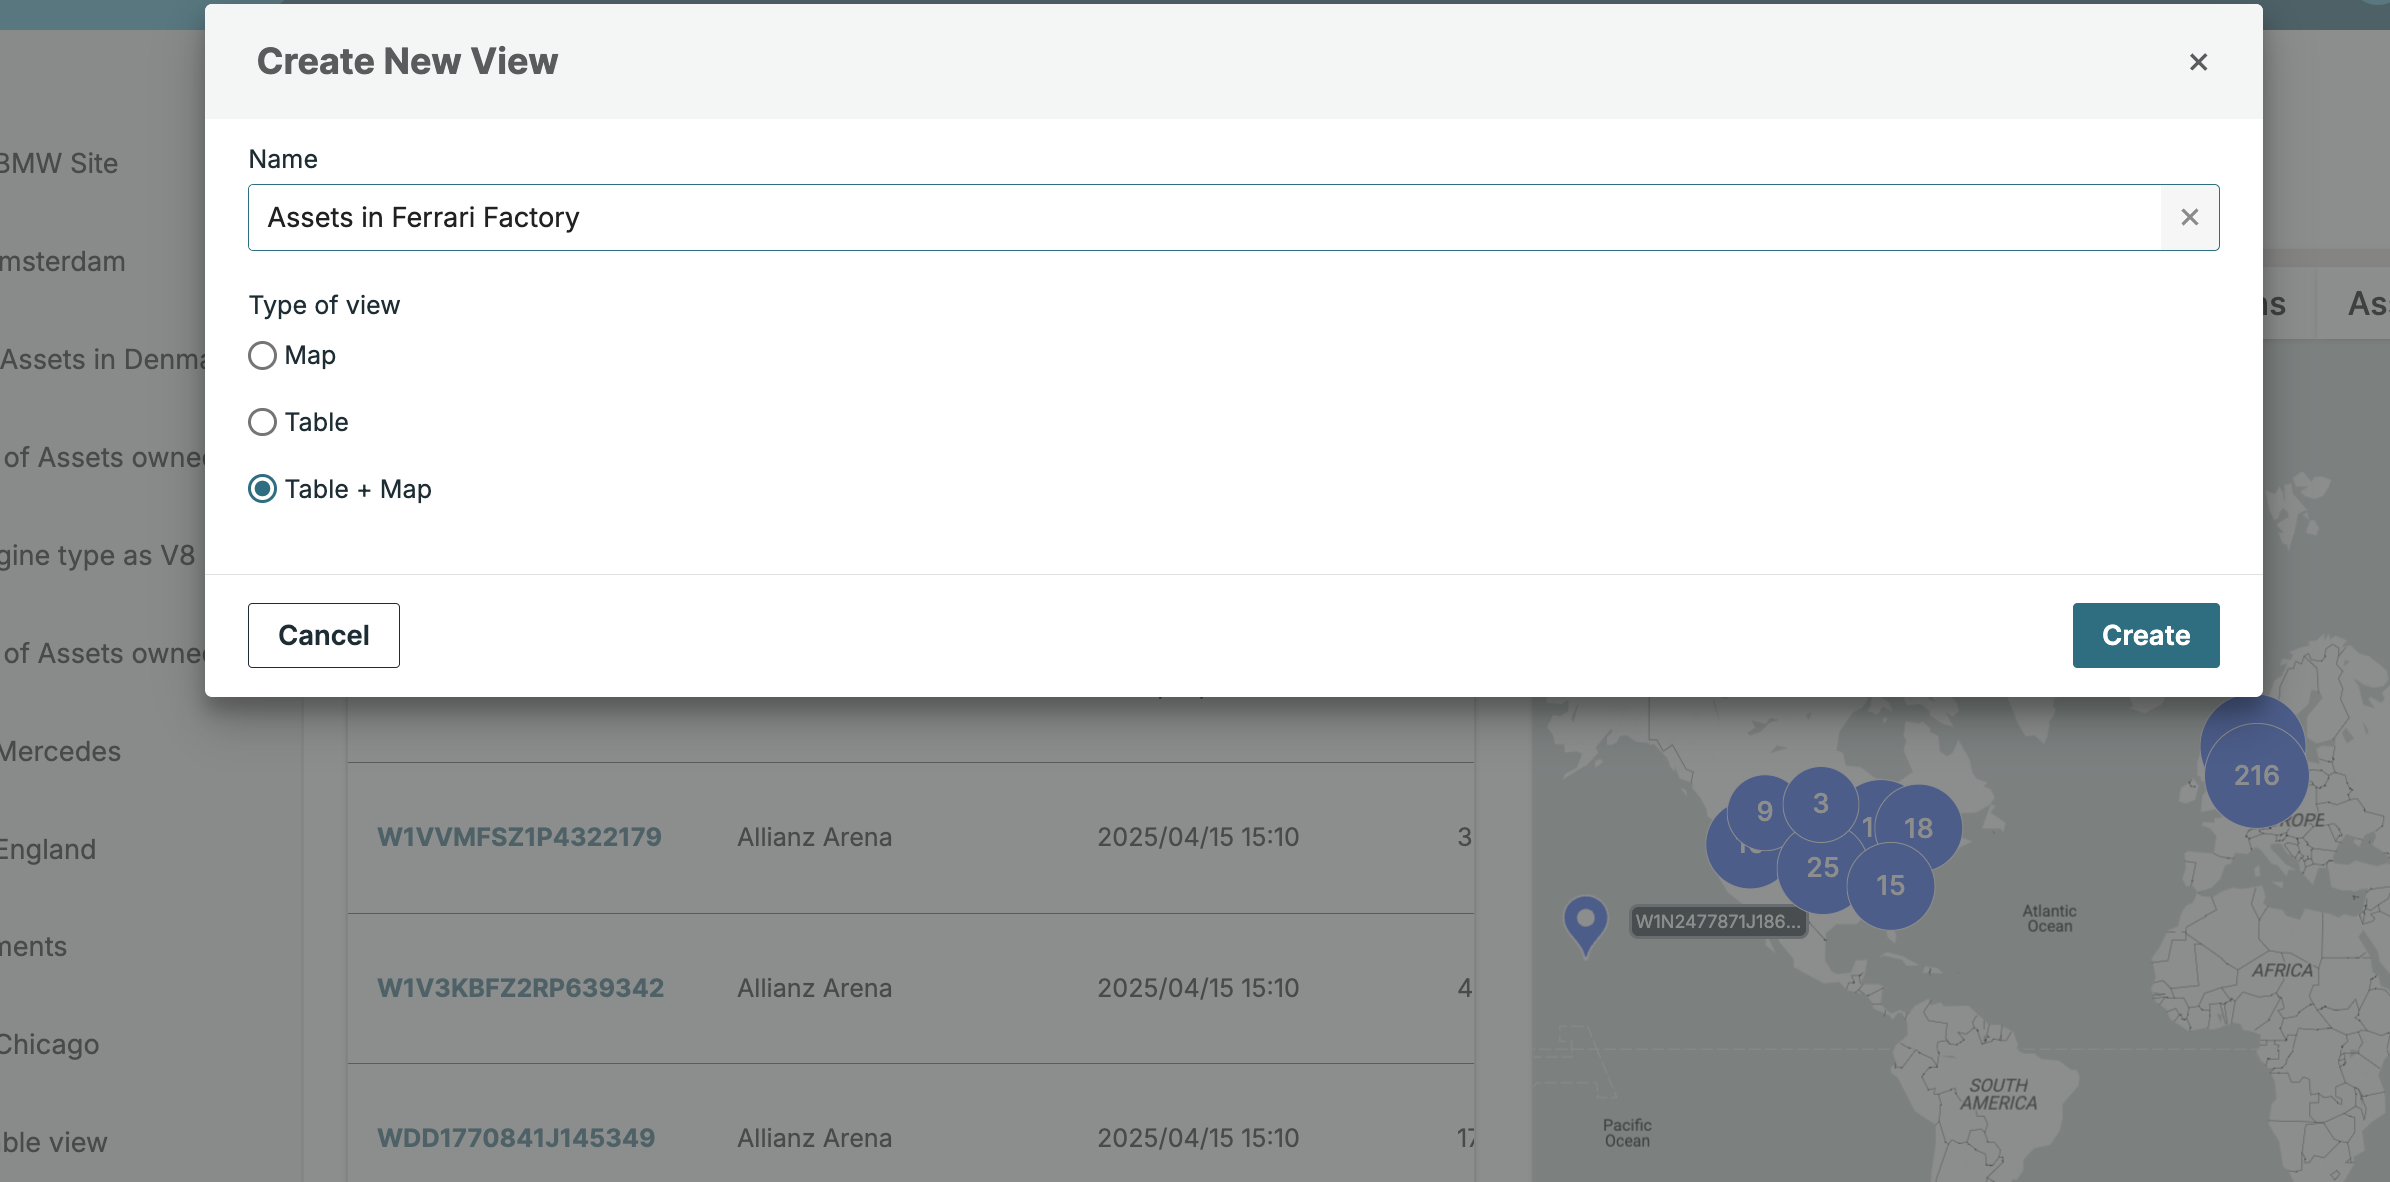
Task: Click the 216 map cluster marker
Action: (2256, 775)
